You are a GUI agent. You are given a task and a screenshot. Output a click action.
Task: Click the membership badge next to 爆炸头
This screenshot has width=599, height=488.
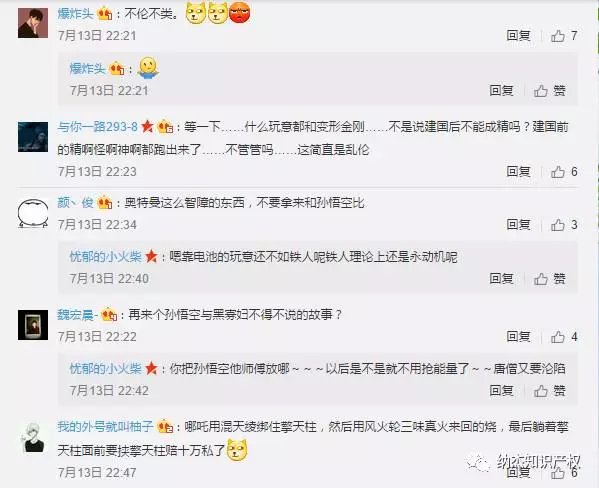[105, 14]
